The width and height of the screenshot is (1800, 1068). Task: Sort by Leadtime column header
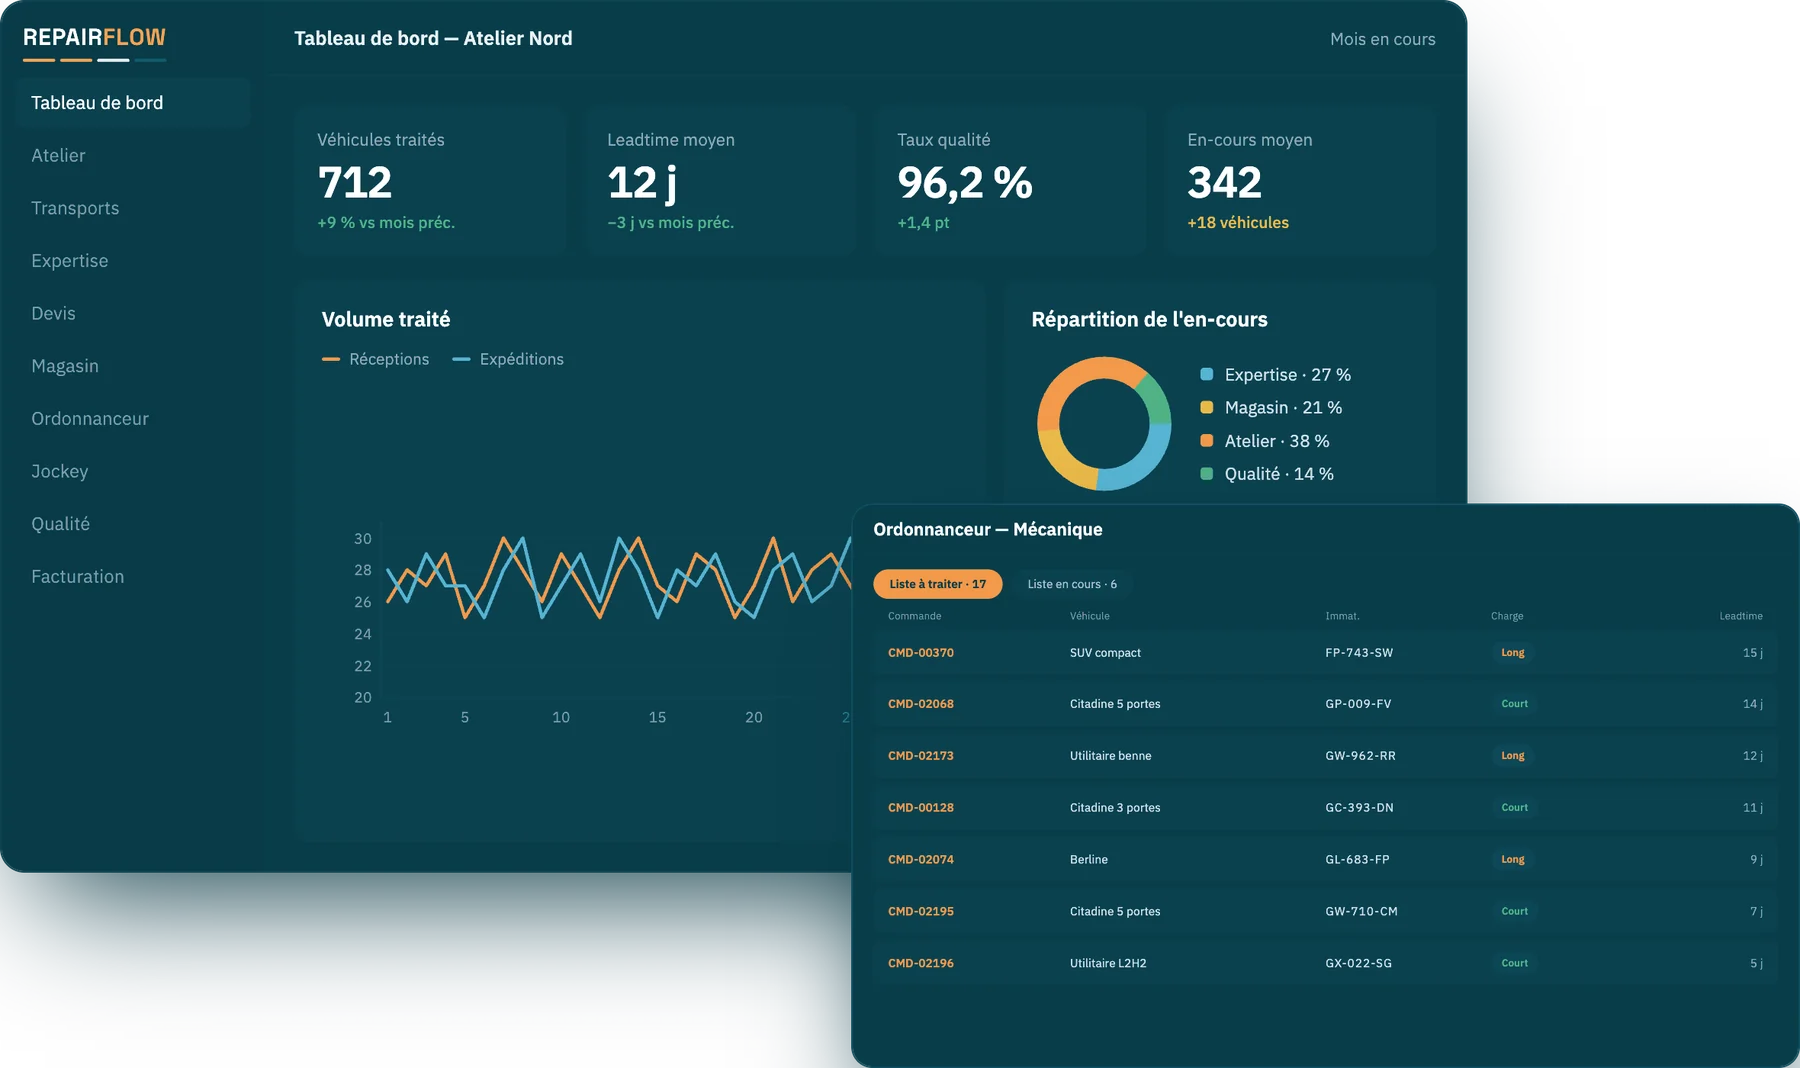[x=1741, y=616]
